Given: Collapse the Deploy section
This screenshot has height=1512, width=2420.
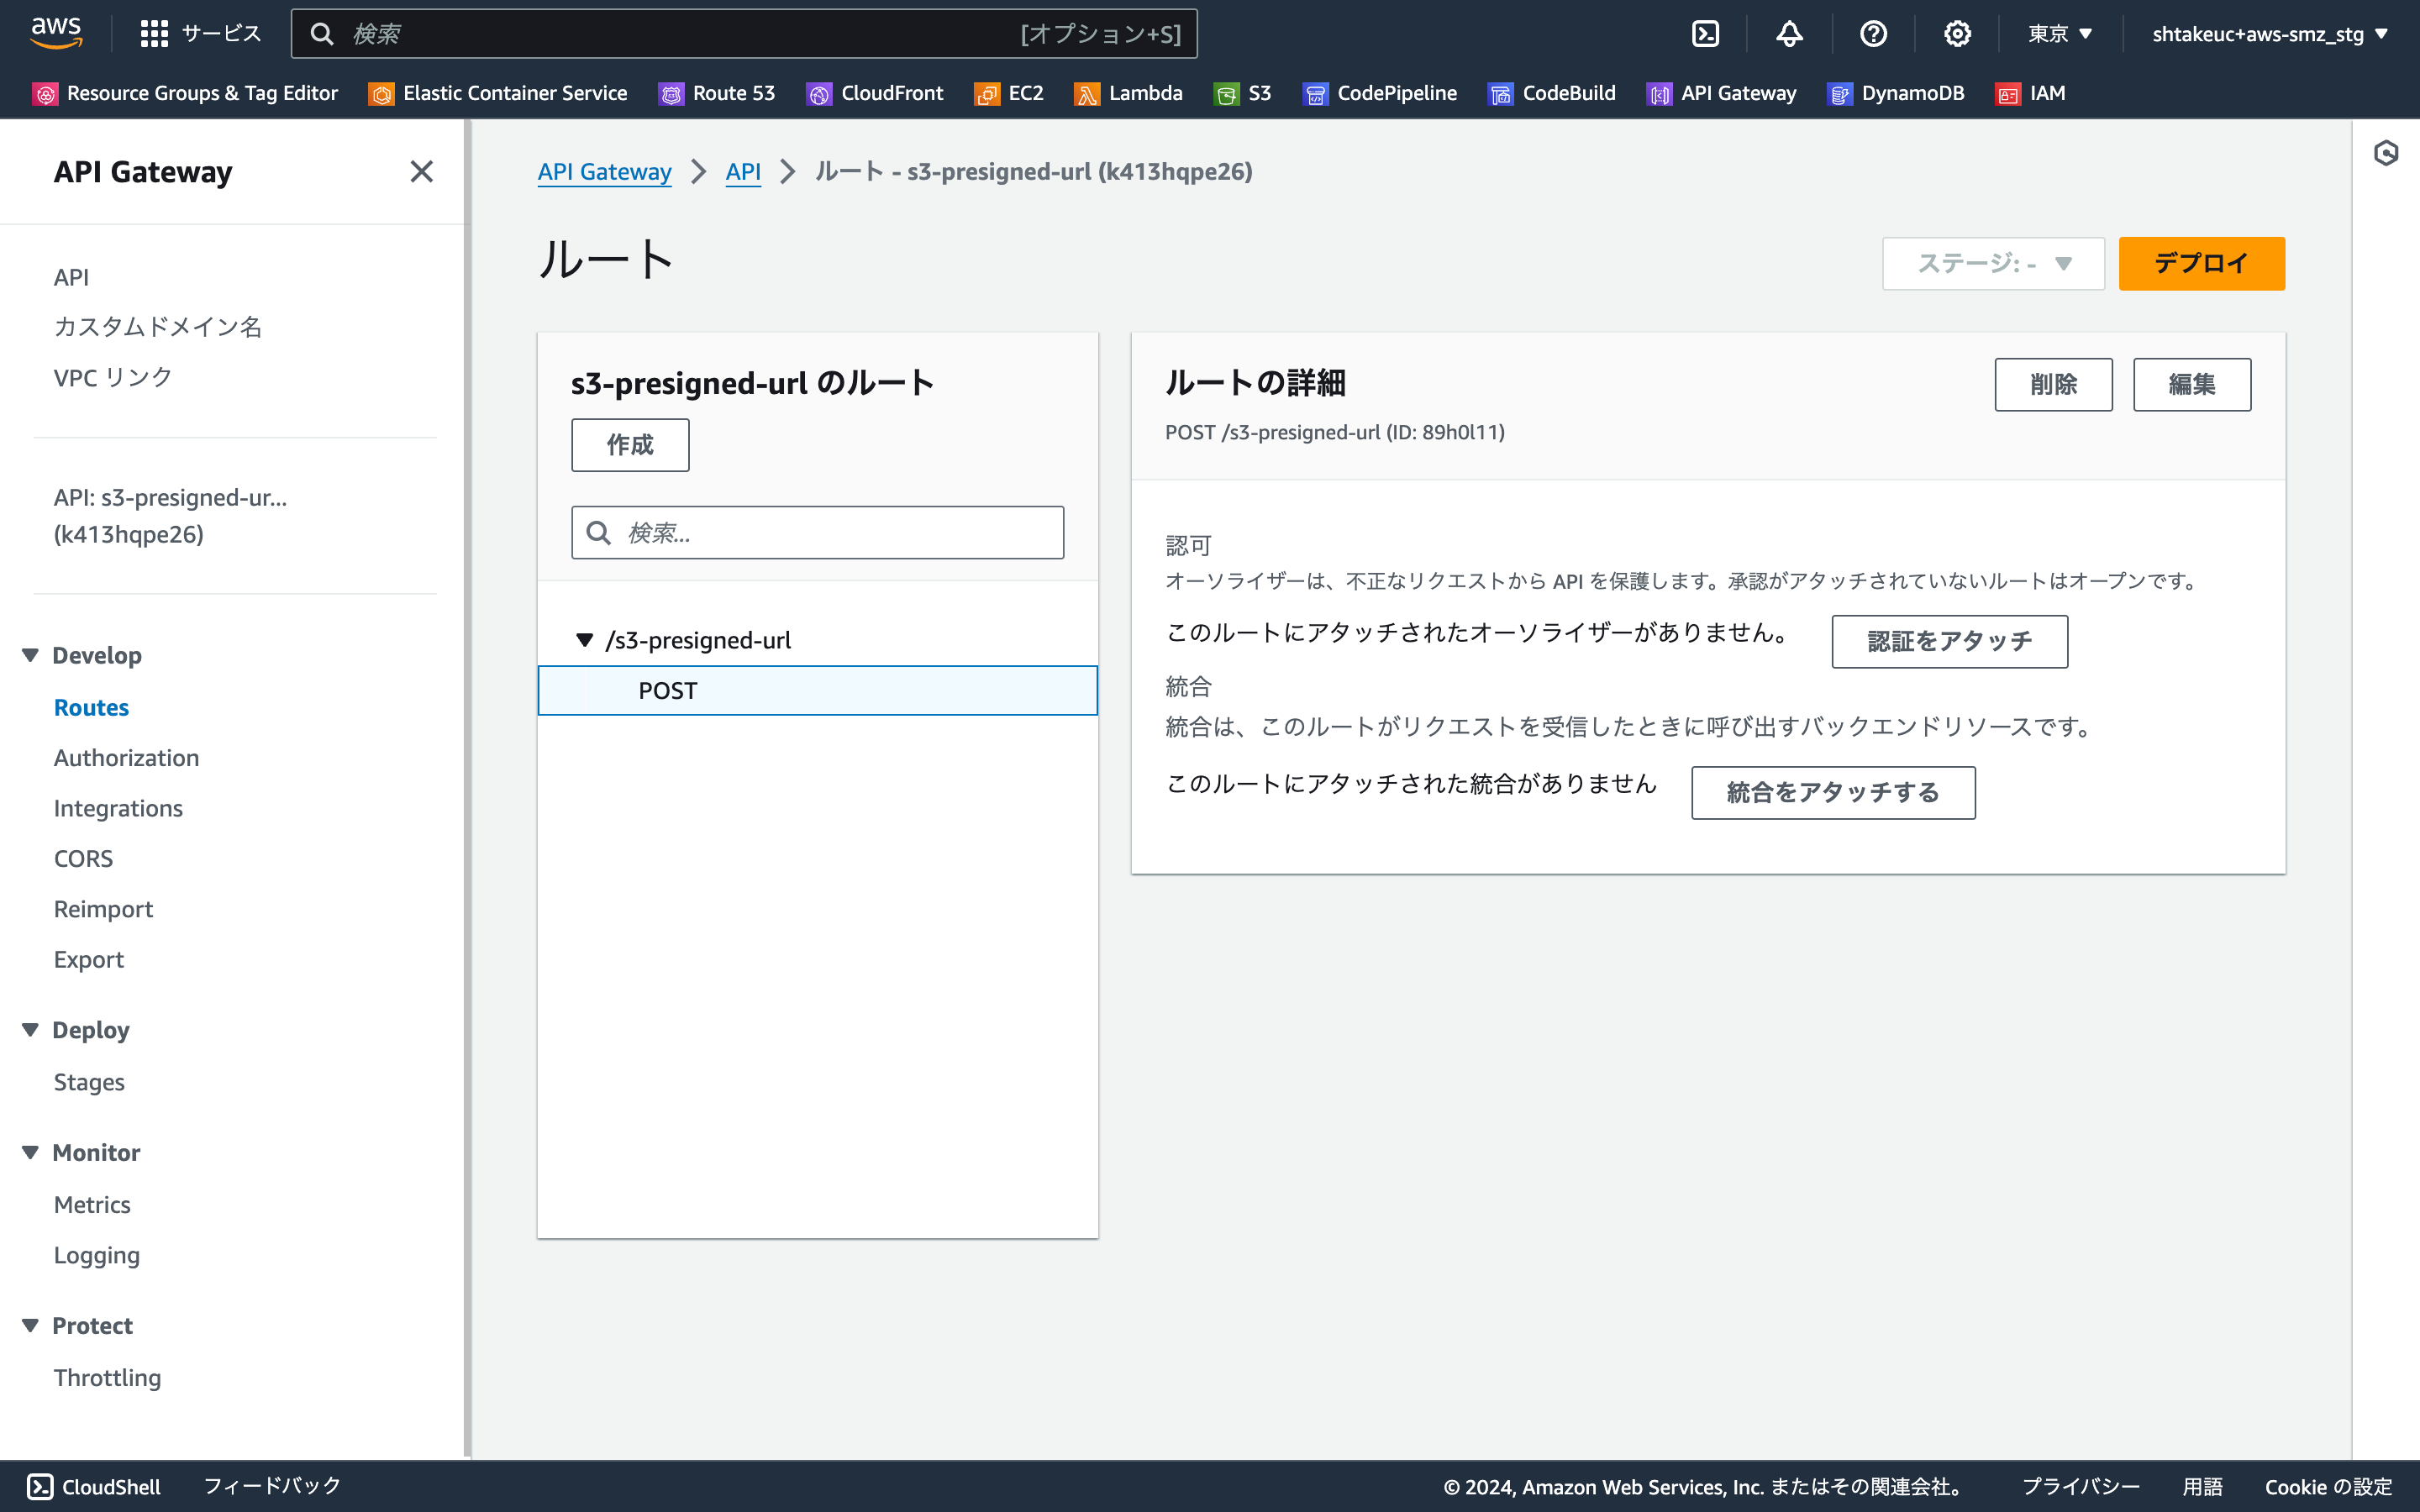Looking at the screenshot, I should [30, 1030].
